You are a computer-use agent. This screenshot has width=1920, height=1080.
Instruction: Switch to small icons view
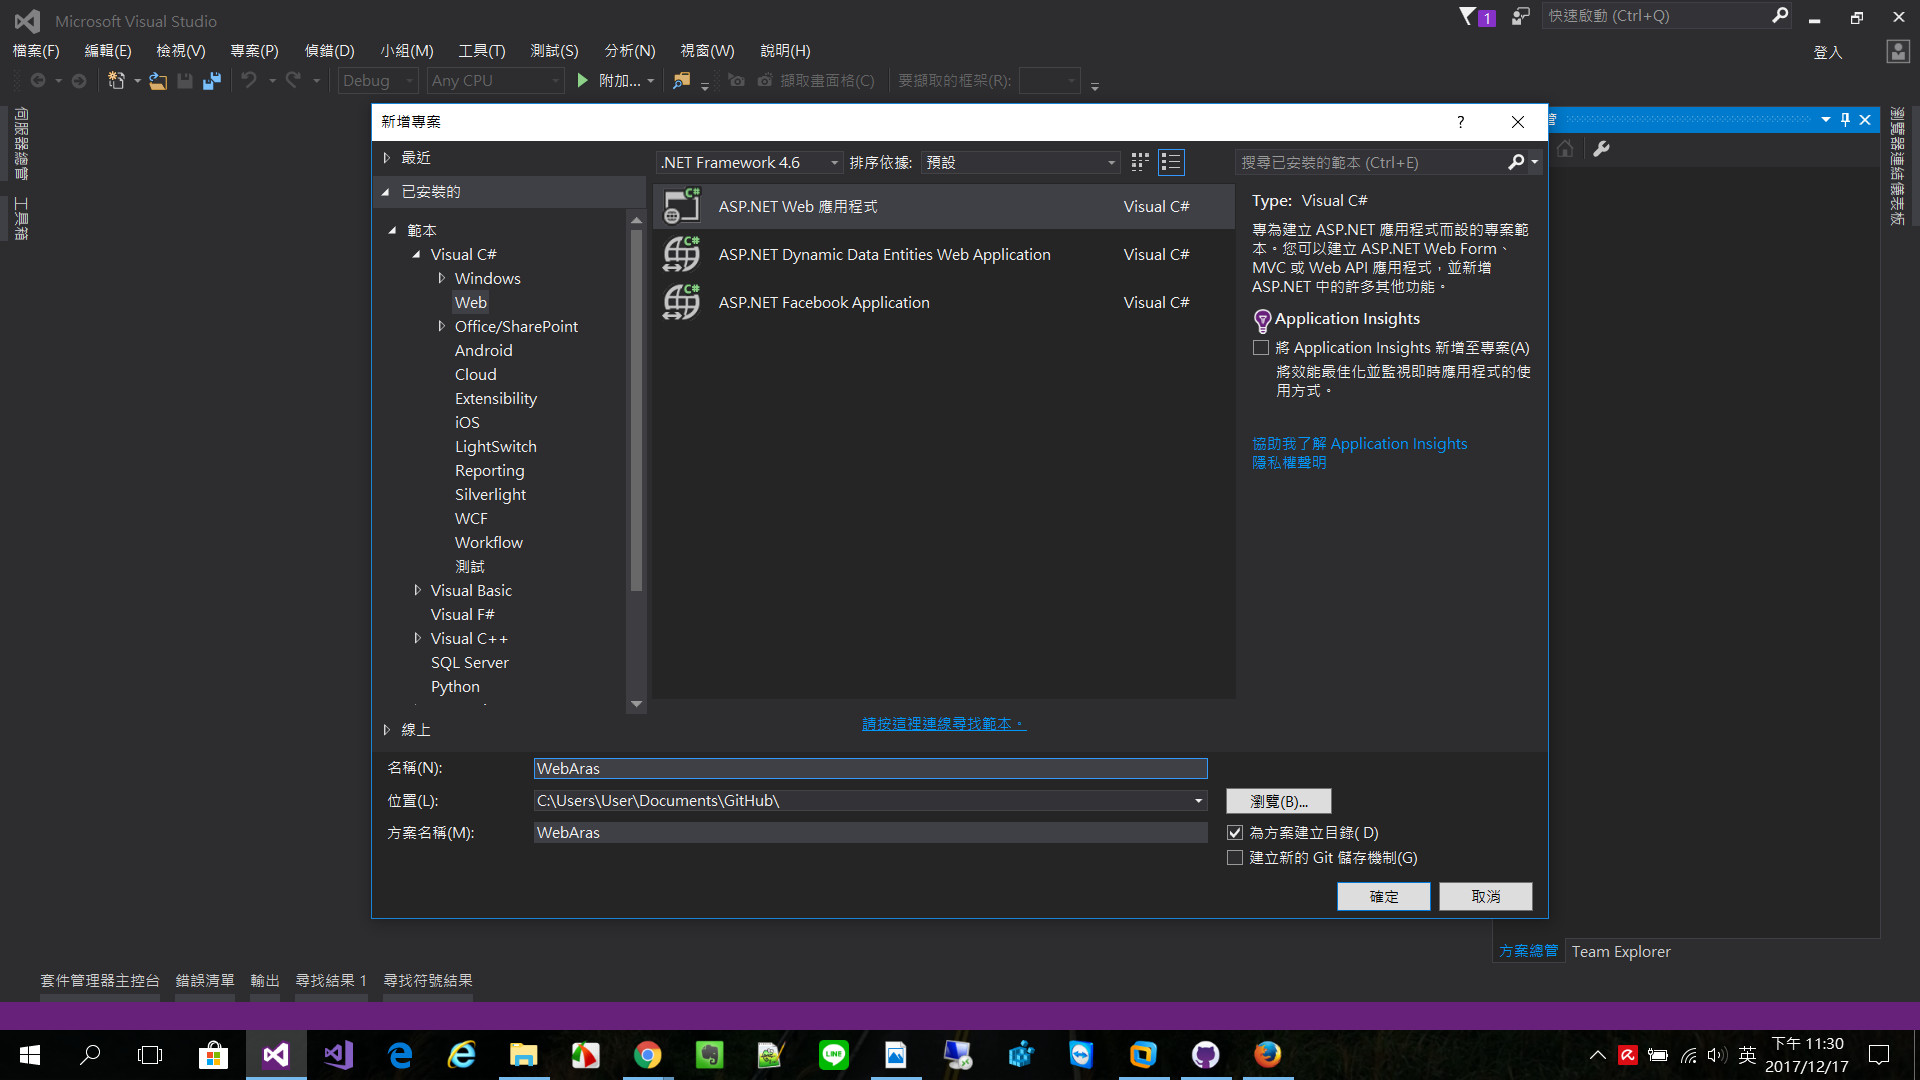coord(1139,162)
